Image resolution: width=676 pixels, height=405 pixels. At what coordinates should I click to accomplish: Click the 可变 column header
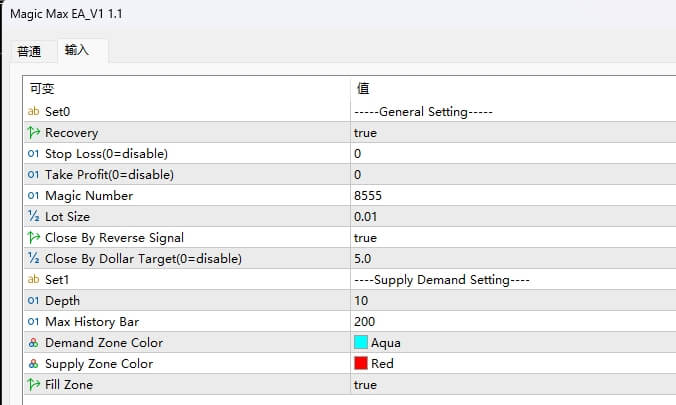42,89
